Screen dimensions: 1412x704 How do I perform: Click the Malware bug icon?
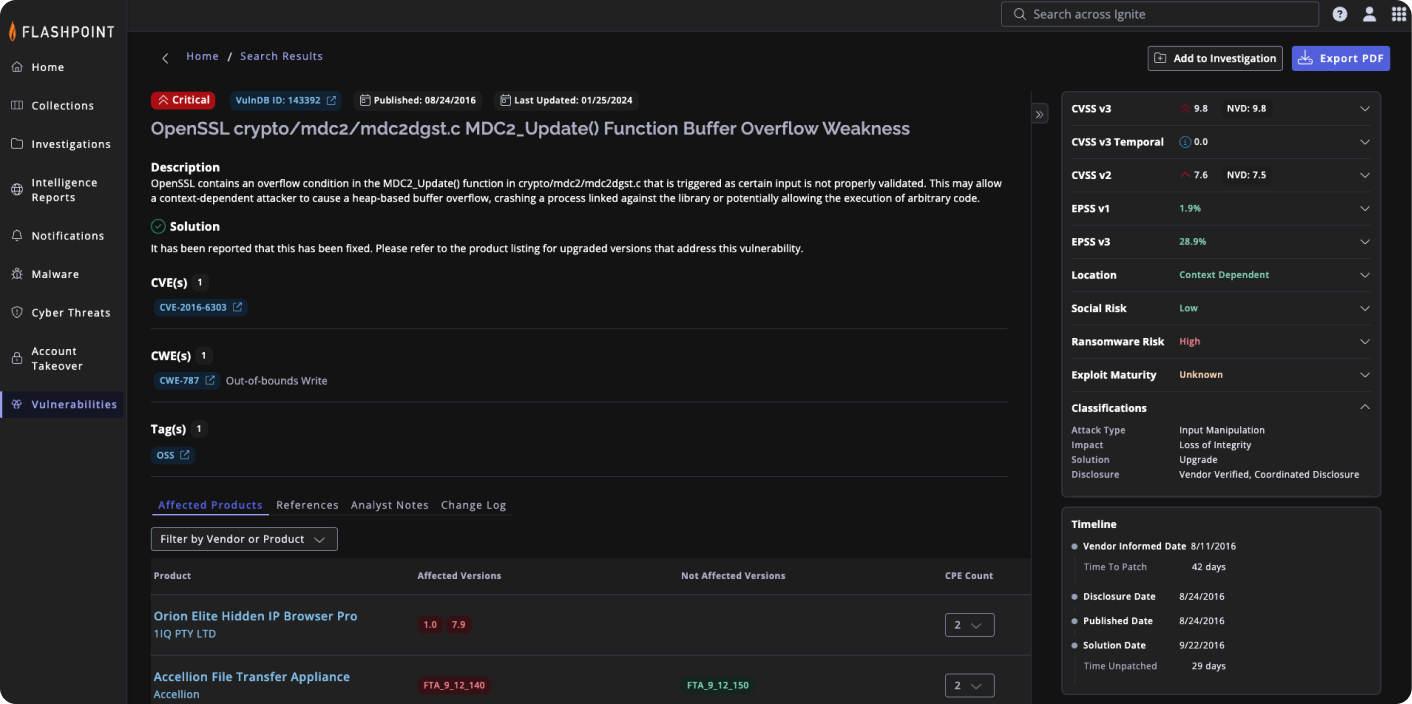coord(17,274)
